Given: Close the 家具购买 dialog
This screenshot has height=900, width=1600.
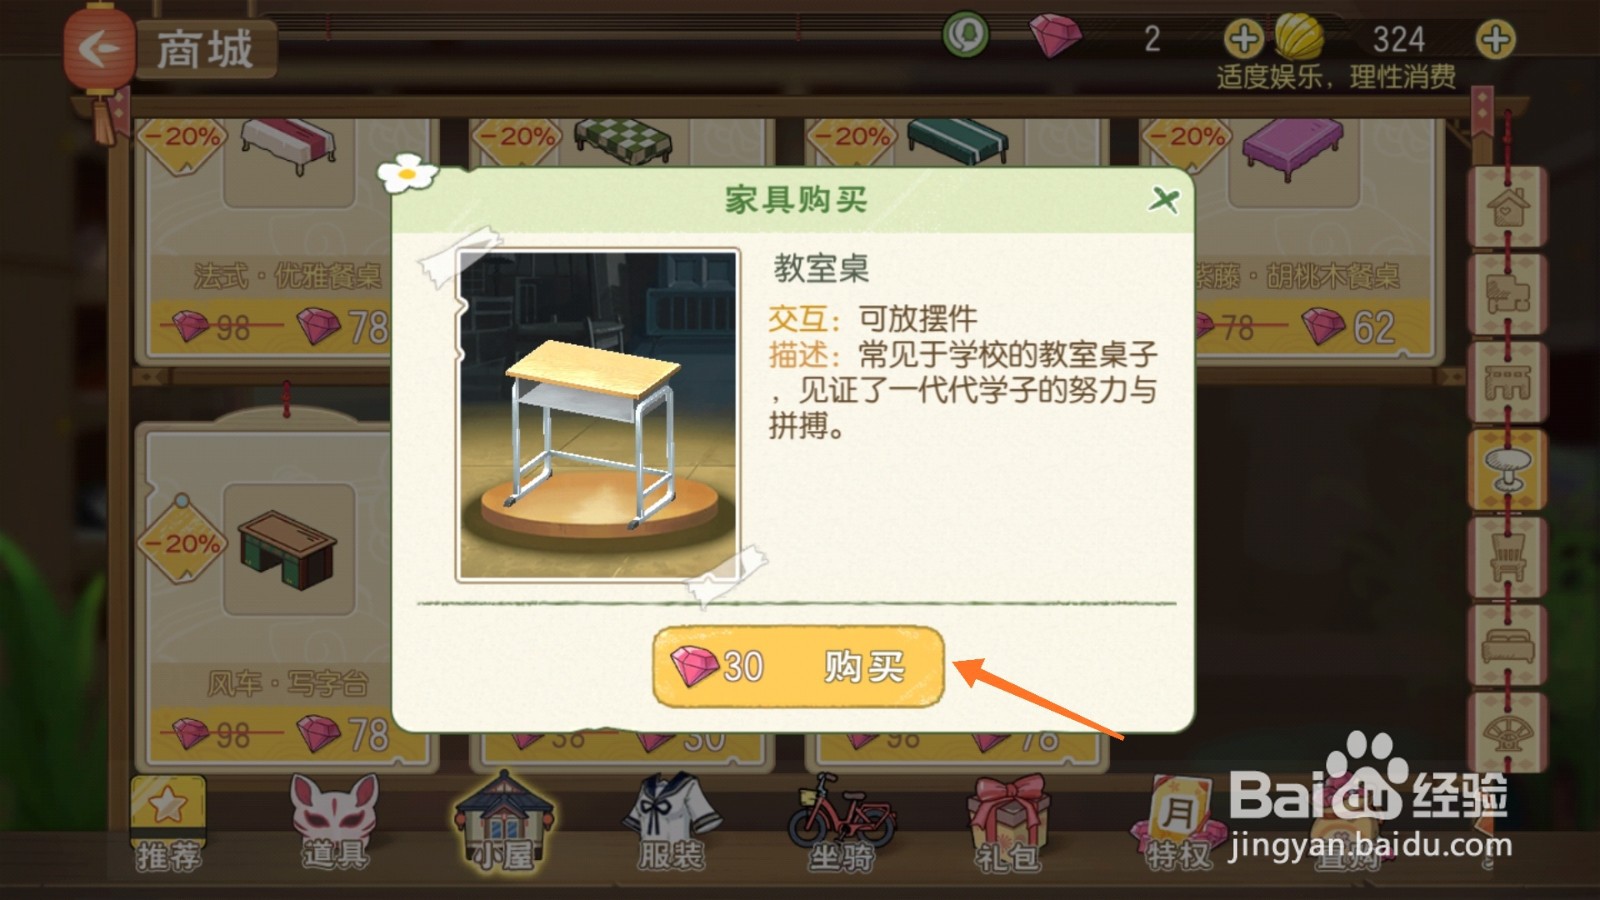Looking at the screenshot, I should click(1163, 199).
